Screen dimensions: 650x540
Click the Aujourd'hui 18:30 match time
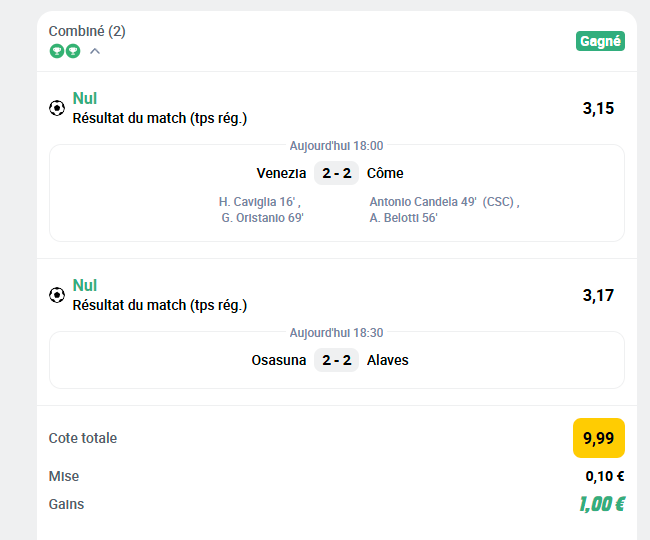click(x=336, y=333)
